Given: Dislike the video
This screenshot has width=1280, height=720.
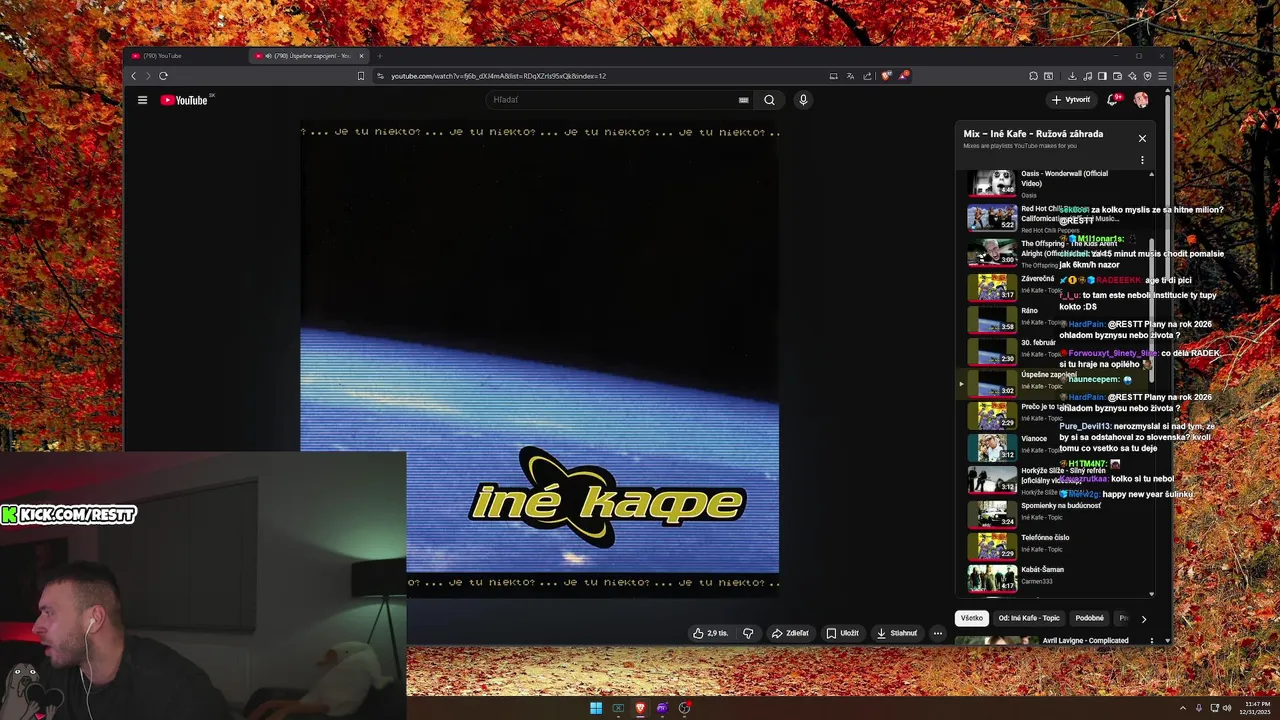Looking at the screenshot, I should (x=748, y=633).
